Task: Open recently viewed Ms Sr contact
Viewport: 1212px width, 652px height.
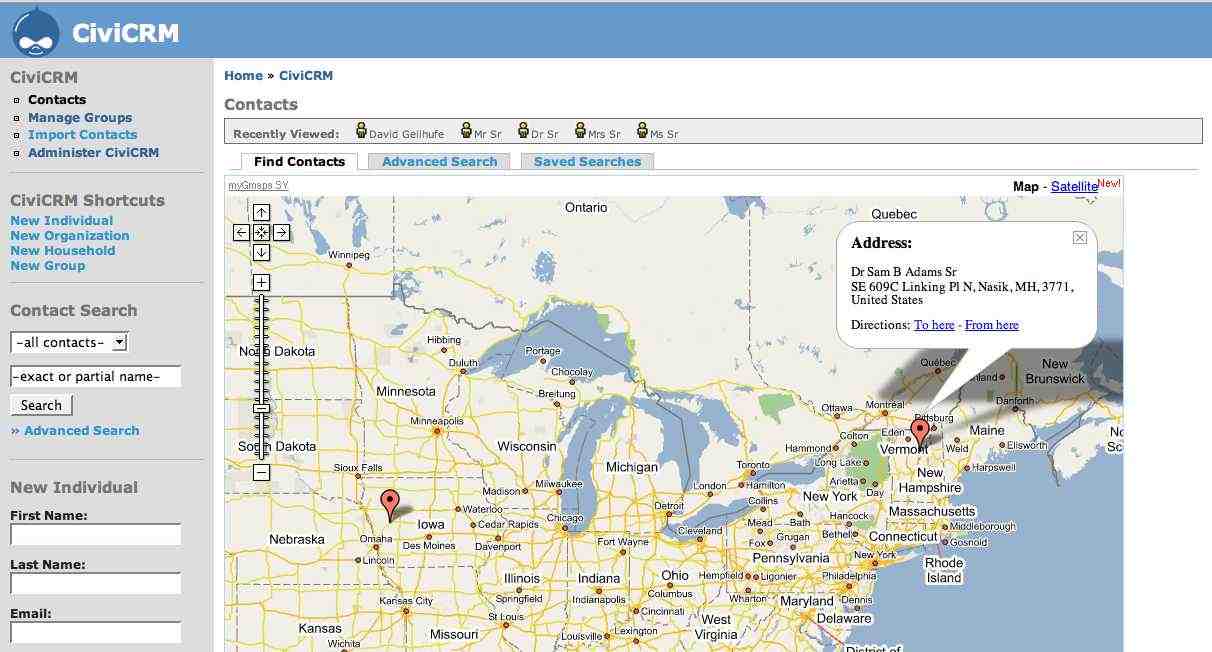Action: [x=657, y=132]
